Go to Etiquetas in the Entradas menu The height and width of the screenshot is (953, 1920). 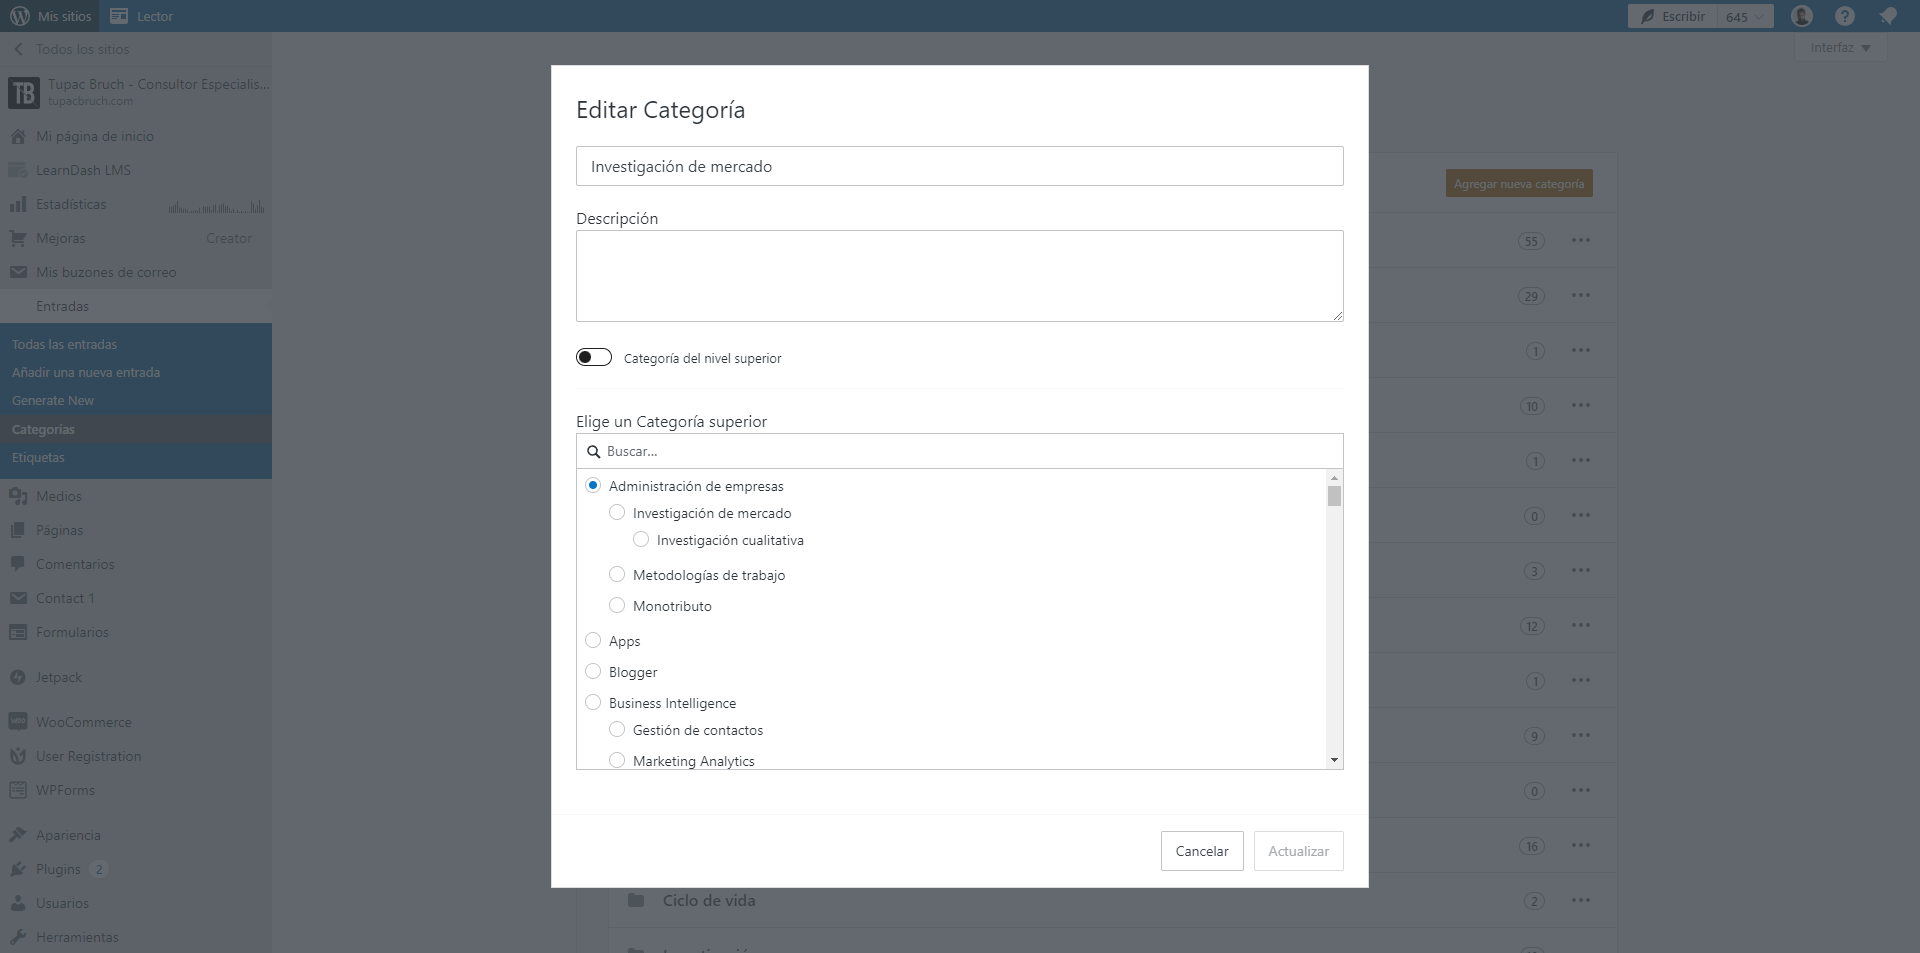[x=39, y=457]
